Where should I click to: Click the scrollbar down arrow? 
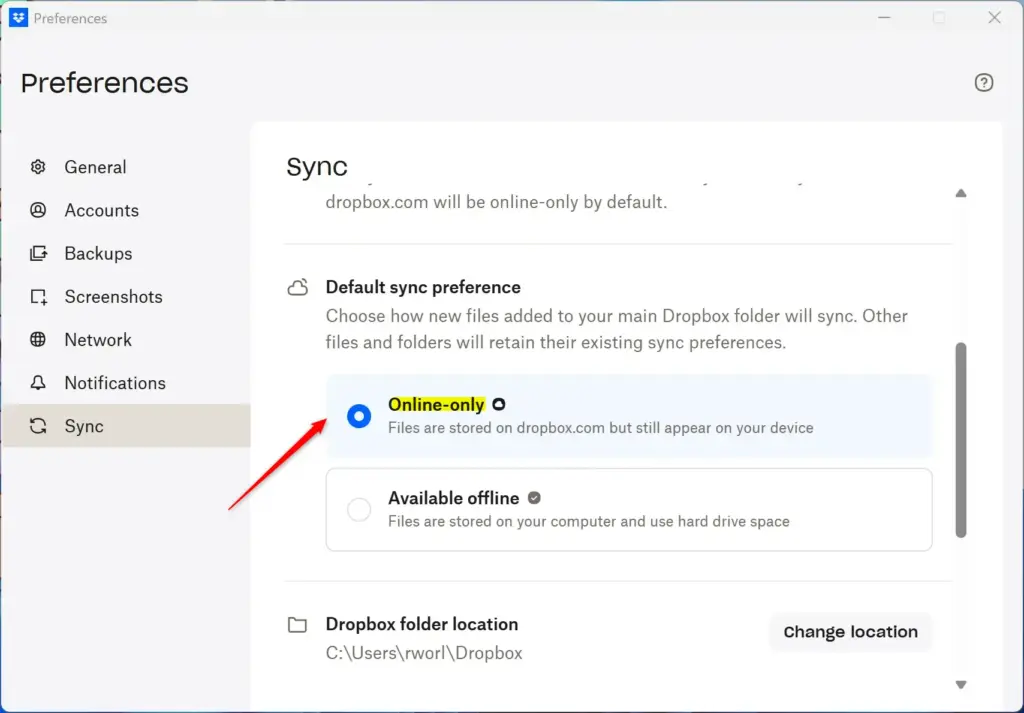(961, 685)
